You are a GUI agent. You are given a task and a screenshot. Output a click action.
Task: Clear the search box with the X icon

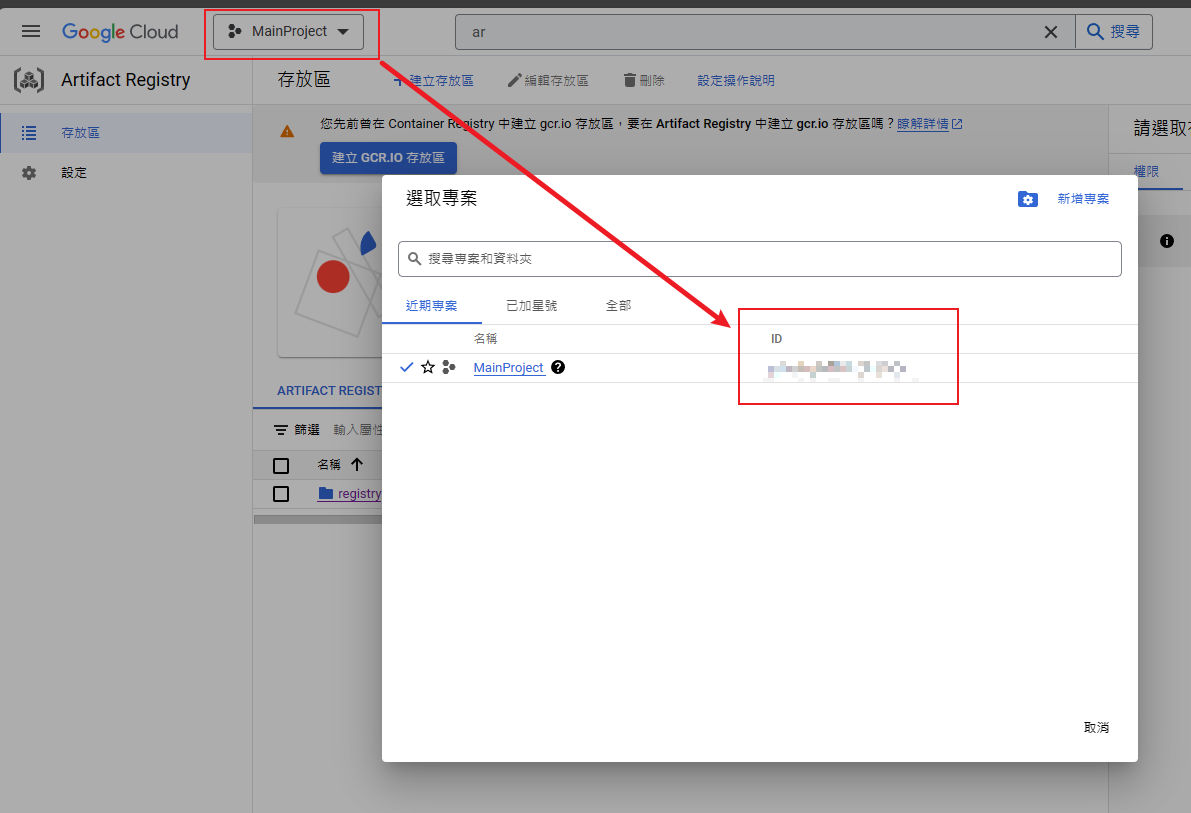[1050, 32]
